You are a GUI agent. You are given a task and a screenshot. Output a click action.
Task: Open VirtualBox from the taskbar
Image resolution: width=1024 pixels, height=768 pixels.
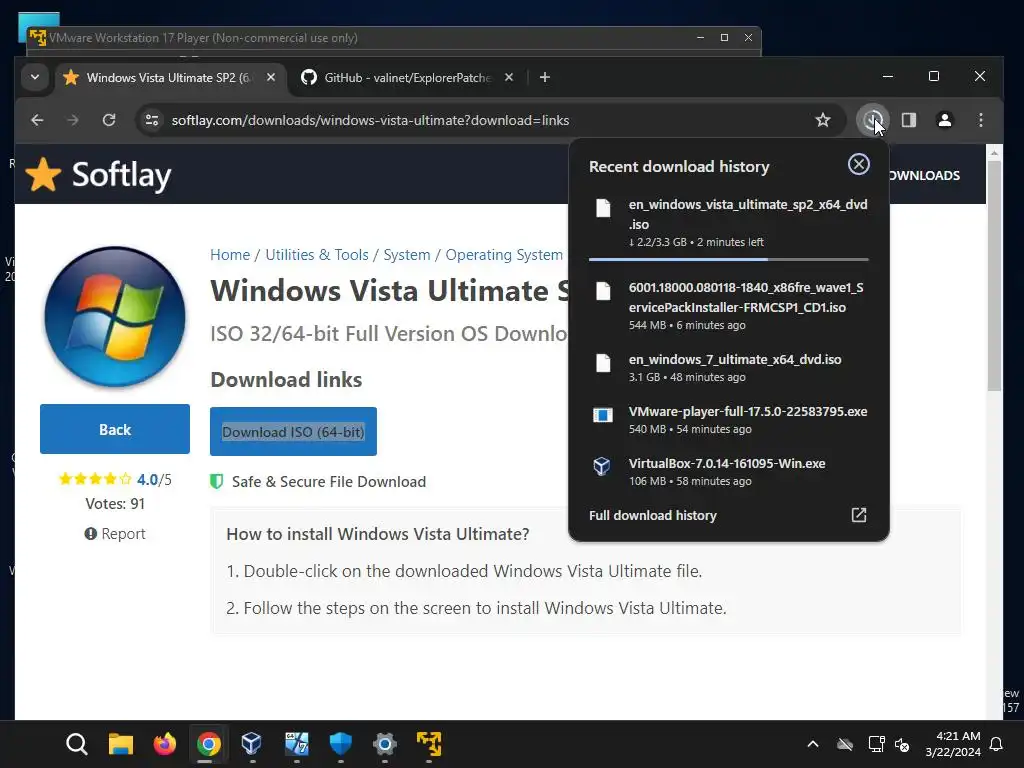click(252, 744)
